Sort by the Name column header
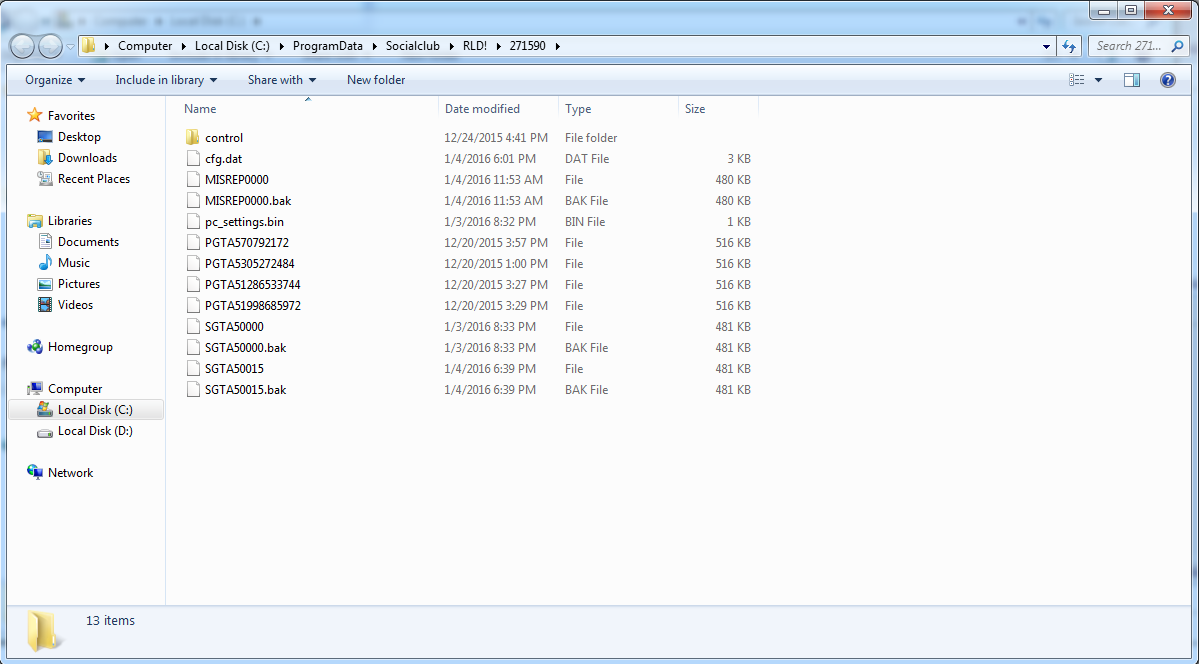This screenshot has height=664, width=1199. coord(309,109)
